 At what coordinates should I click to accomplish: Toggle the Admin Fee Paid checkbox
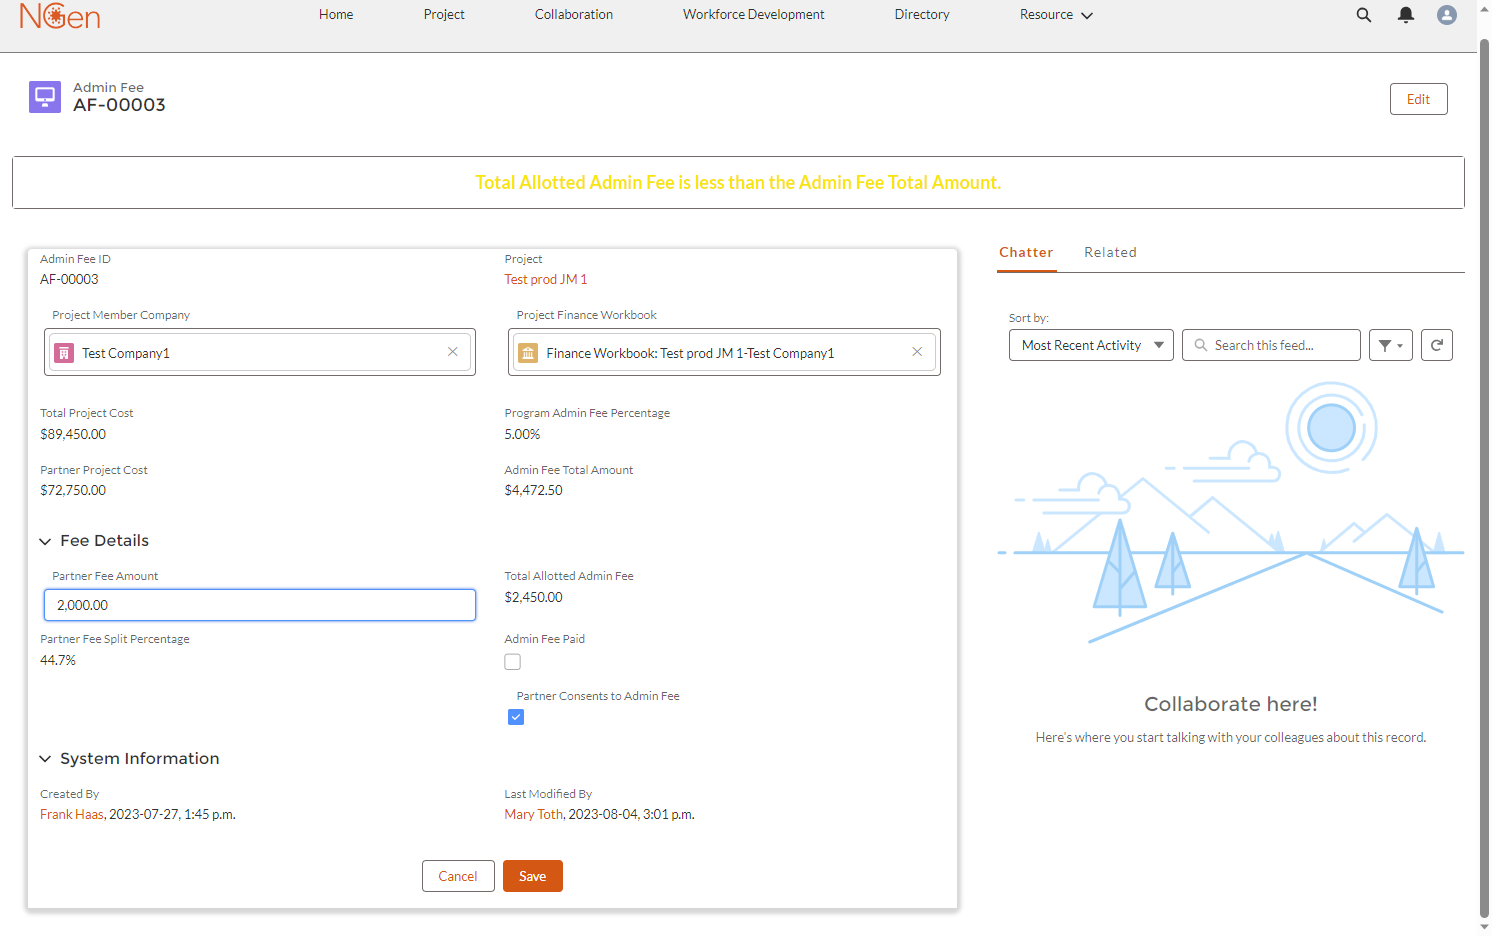tap(513, 662)
